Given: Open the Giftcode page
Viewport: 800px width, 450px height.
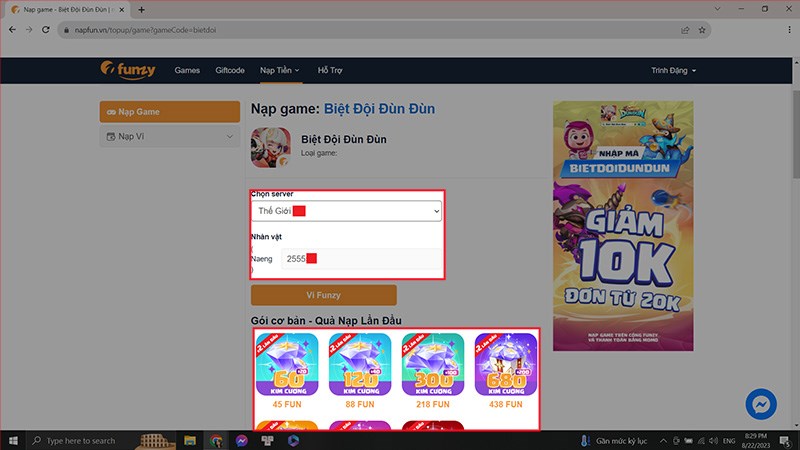Looking at the screenshot, I should click(x=230, y=70).
